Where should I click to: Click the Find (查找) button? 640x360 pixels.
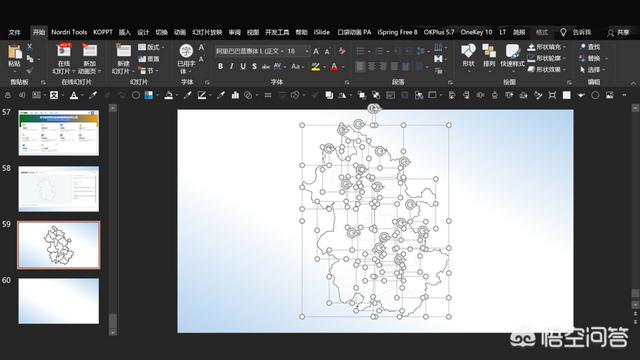[x=589, y=47]
